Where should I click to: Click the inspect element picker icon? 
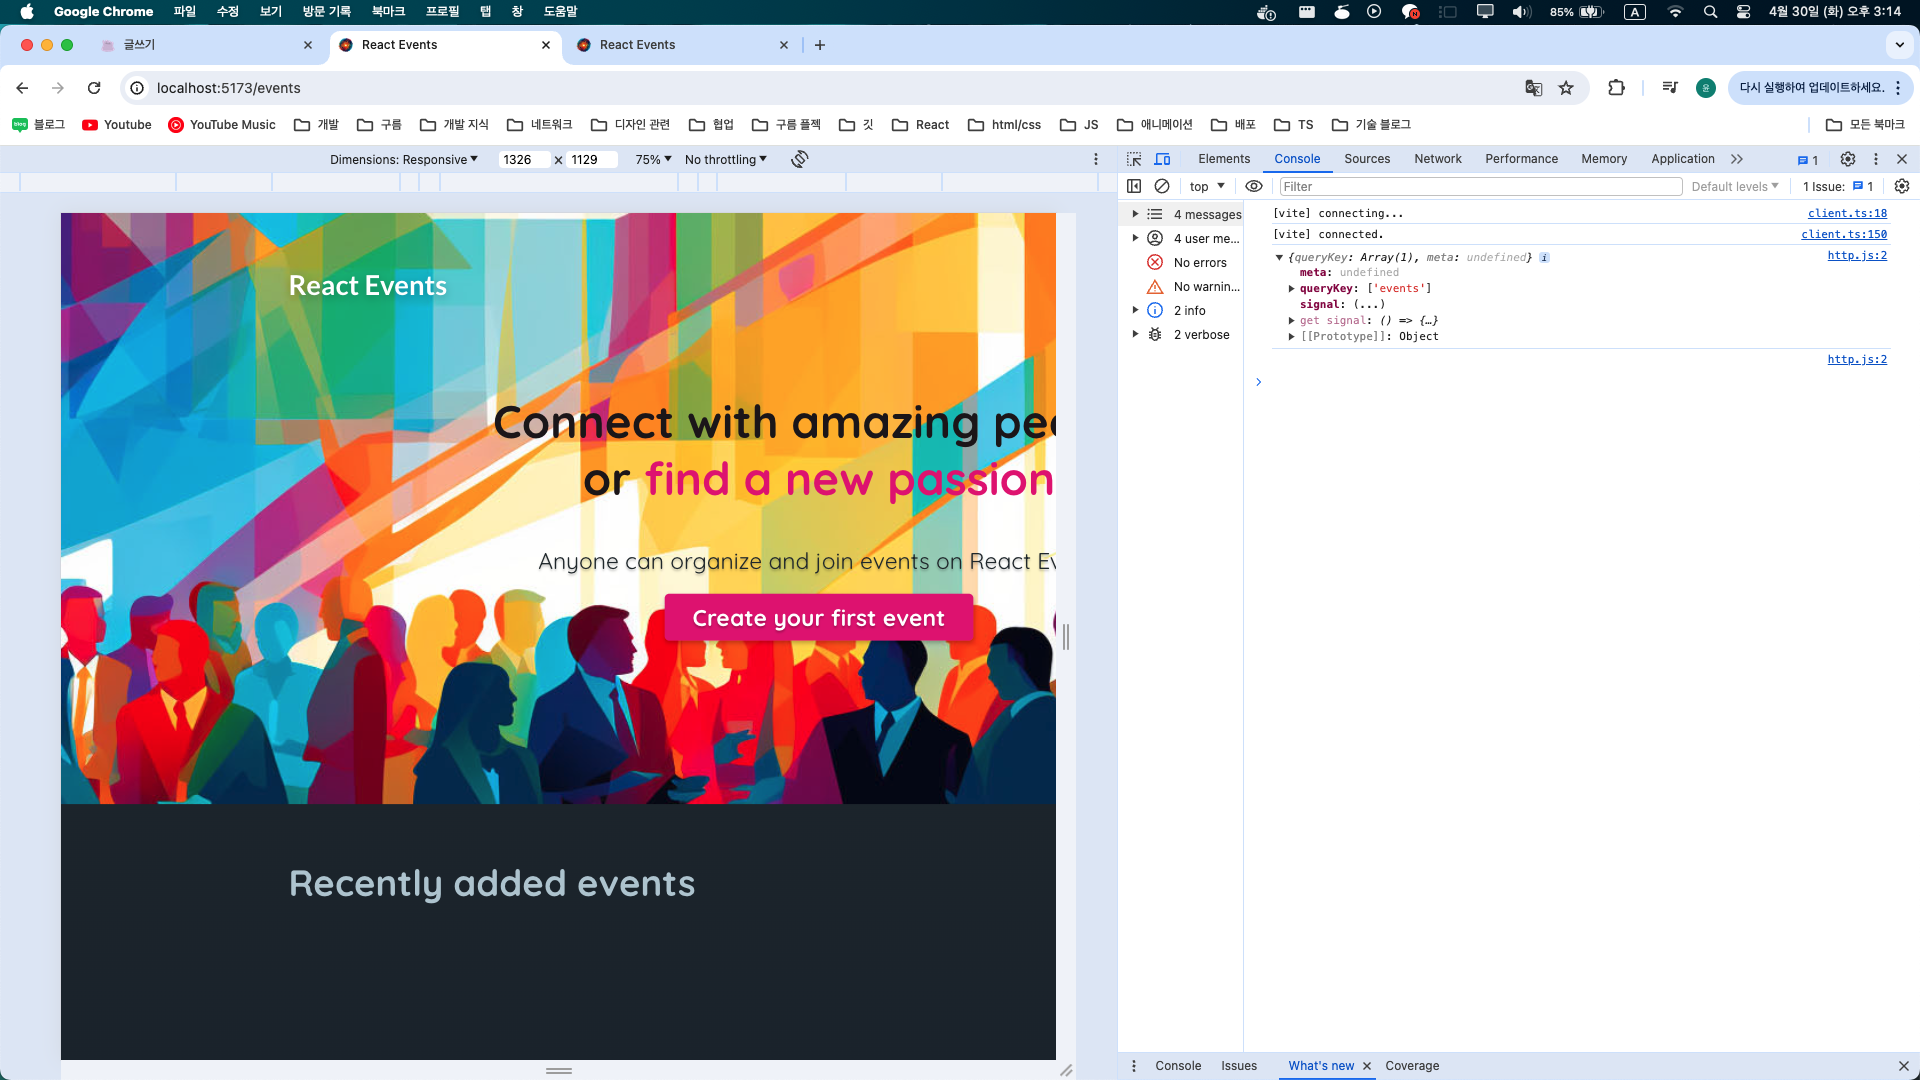[1134, 159]
